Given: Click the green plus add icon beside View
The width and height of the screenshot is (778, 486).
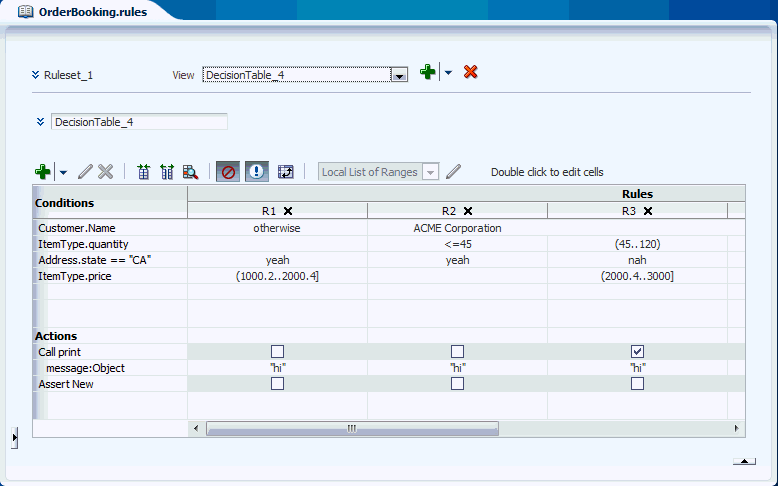Looking at the screenshot, I should [427, 72].
